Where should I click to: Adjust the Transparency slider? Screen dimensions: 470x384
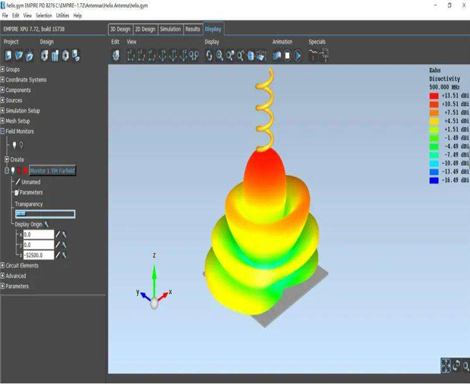pyautogui.click(x=45, y=214)
